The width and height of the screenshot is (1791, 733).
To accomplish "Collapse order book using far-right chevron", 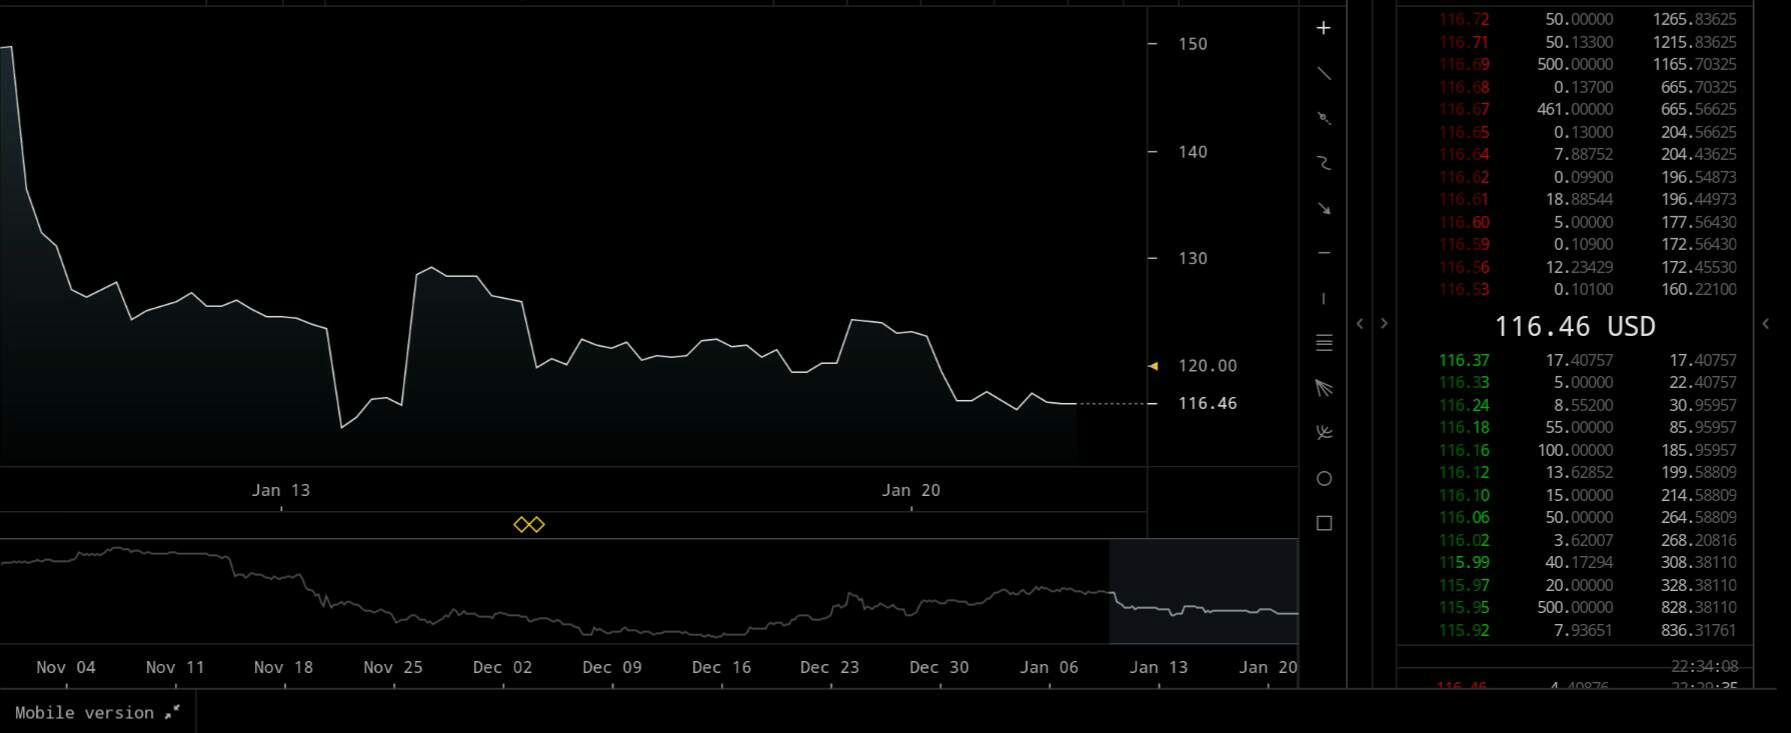I will [1765, 323].
